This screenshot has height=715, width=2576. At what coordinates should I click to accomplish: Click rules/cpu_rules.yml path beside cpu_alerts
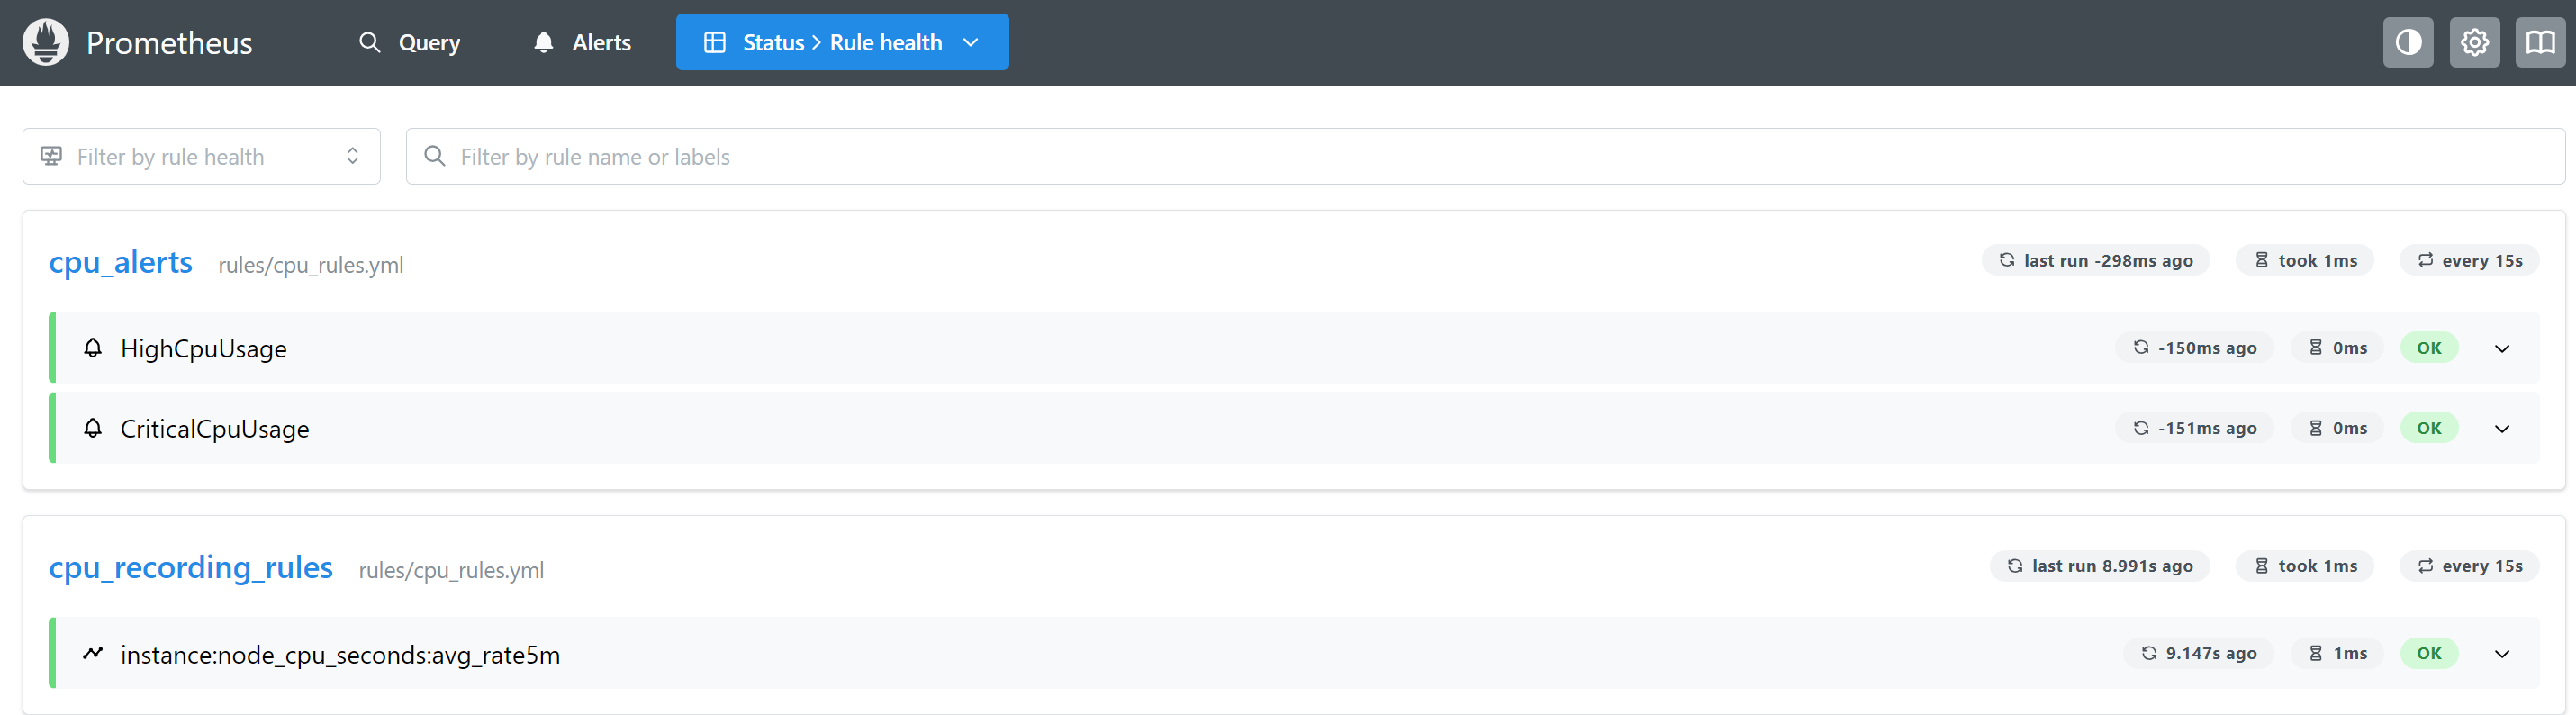(311, 265)
